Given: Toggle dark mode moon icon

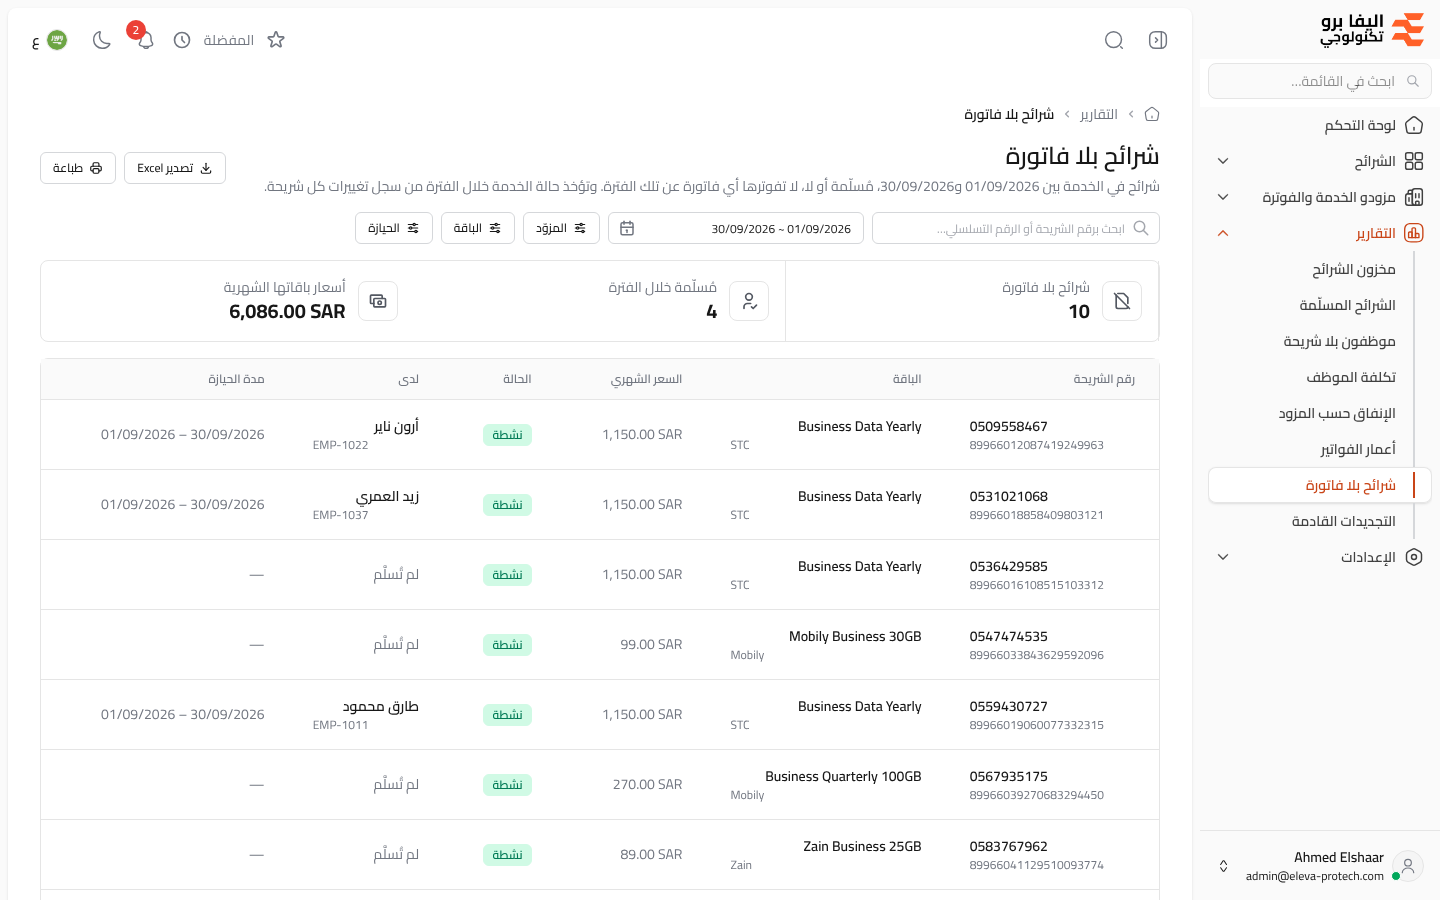Looking at the screenshot, I should (101, 40).
